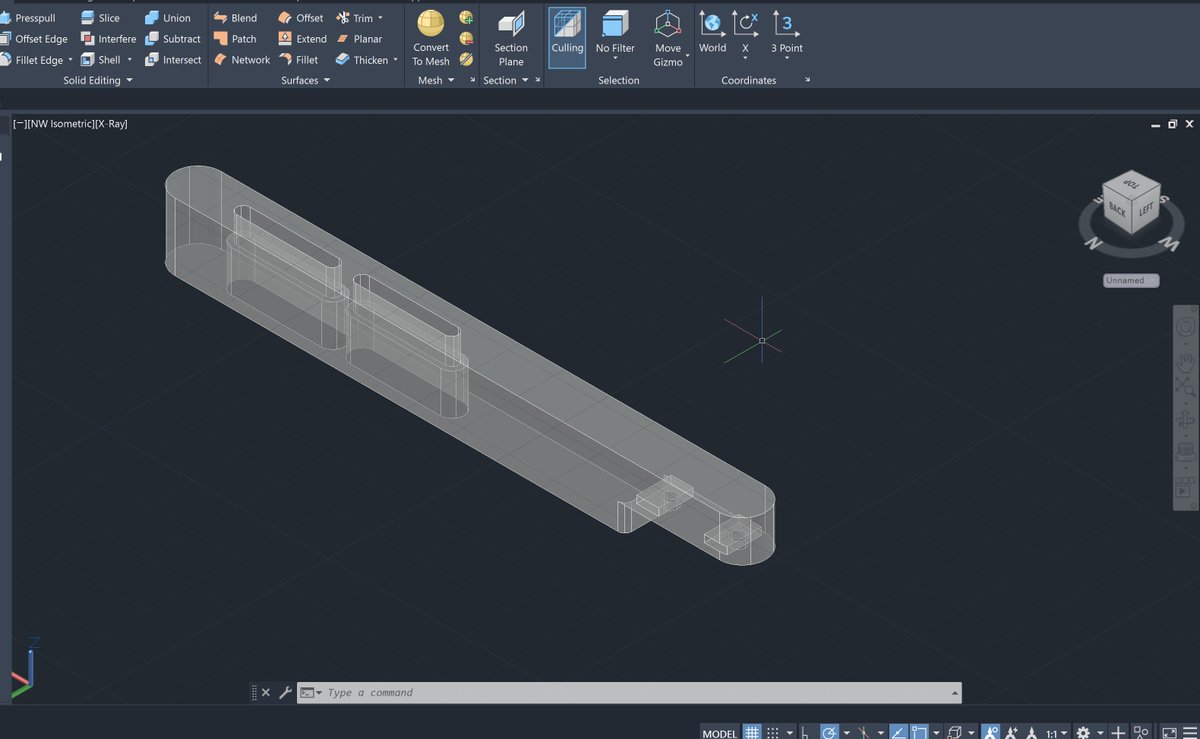The width and height of the screenshot is (1200, 739).
Task: Choose the Offset Edge tool
Action: tap(34, 39)
